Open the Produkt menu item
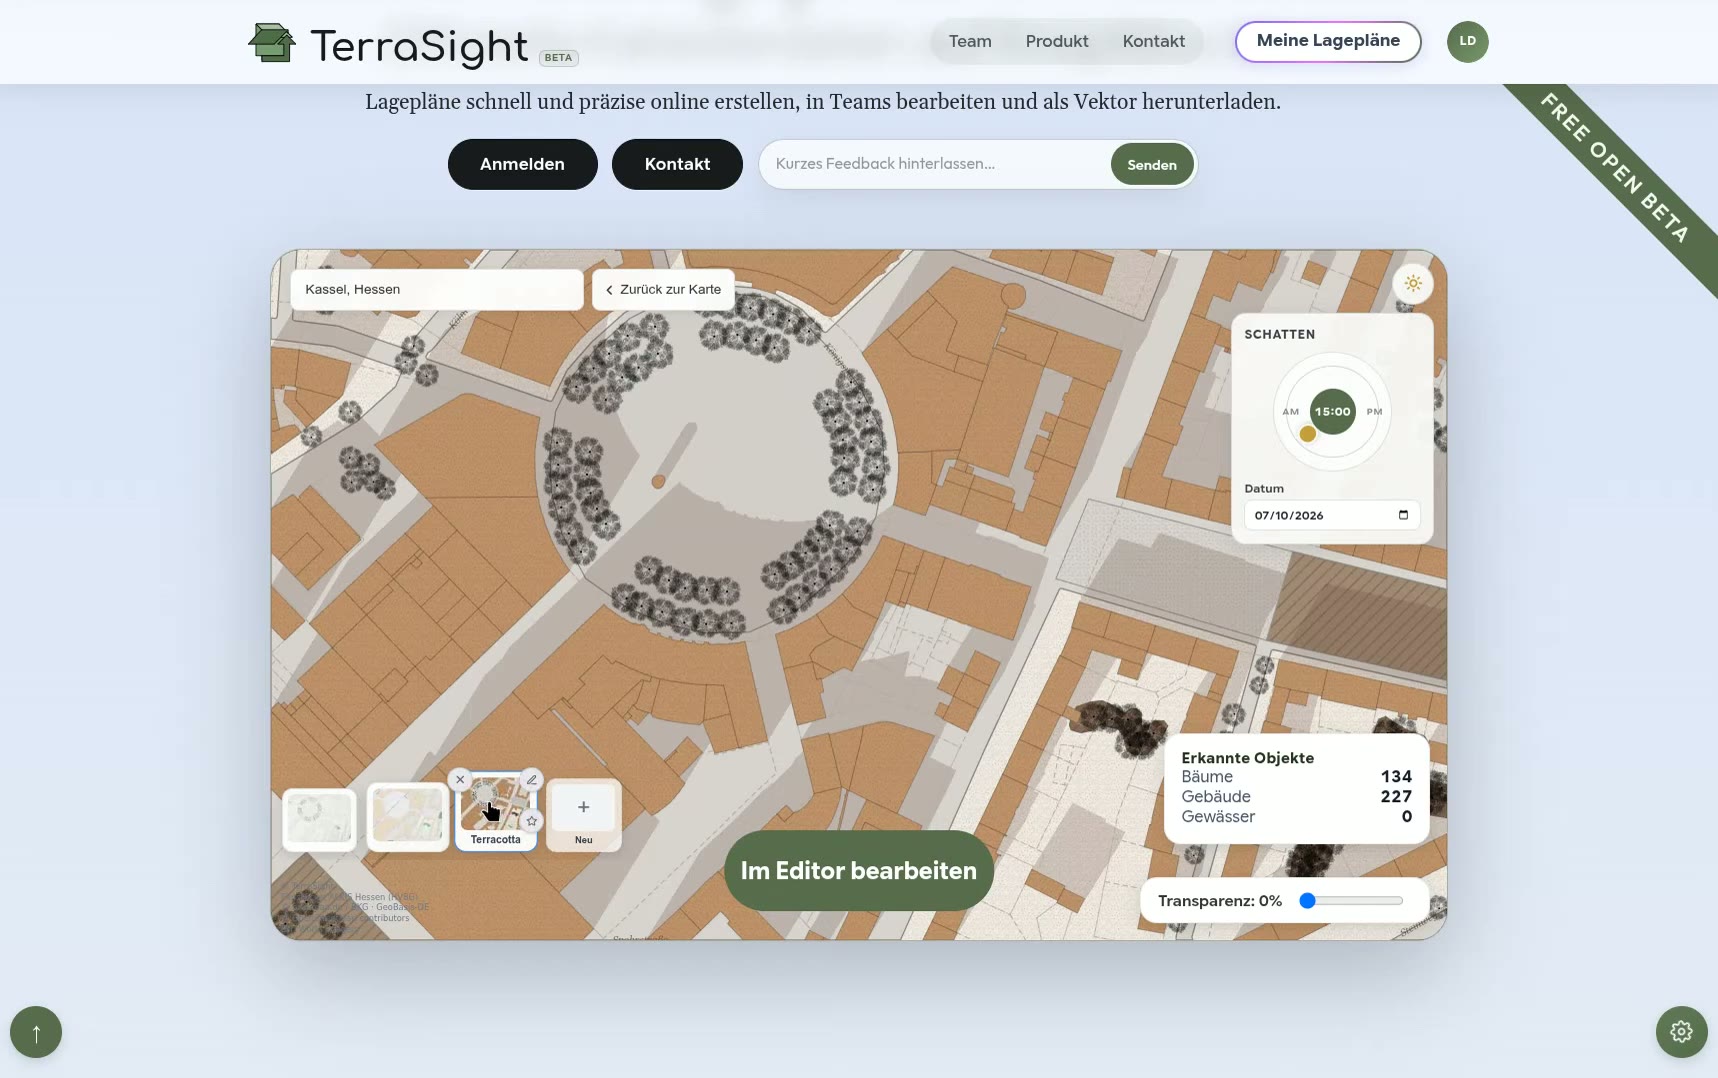The image size is (1718, 1078). click(x=1057, y=41)
